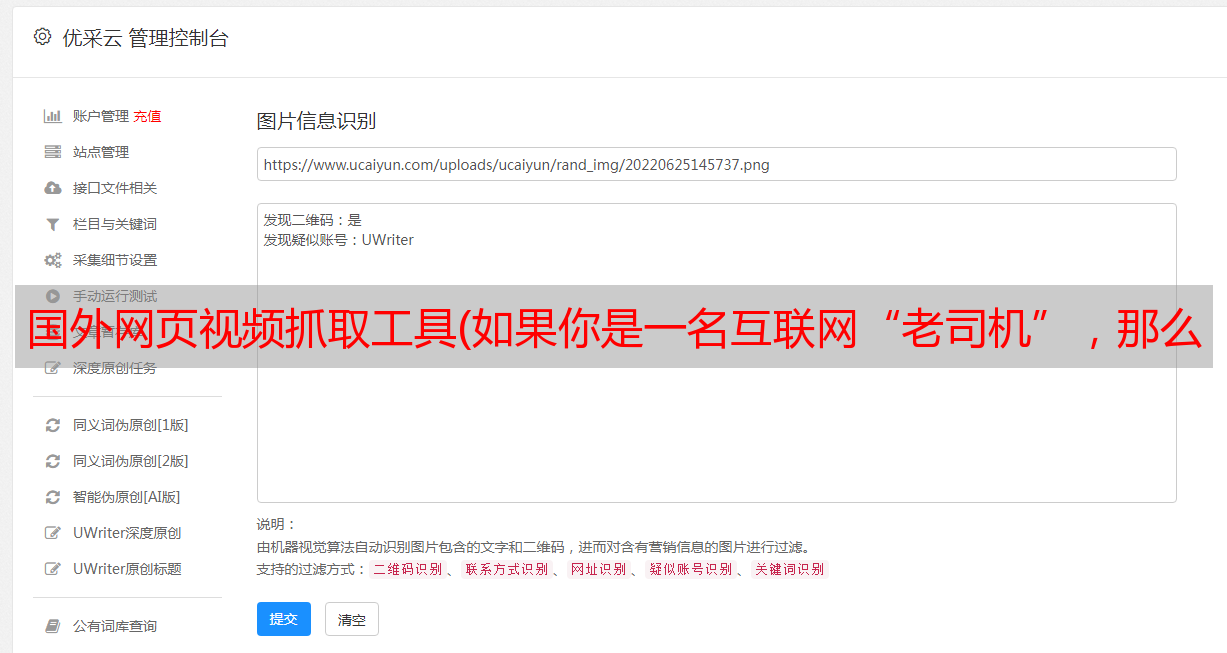Click the edit icon beside UWriter深度原创
Viewport: 1227px width, 653px height.
53,533
